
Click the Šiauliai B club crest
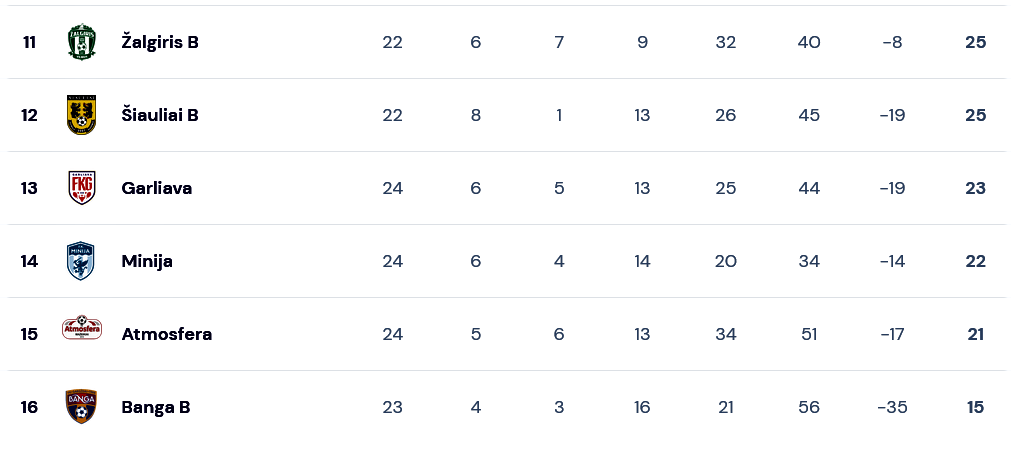point(82,115)
